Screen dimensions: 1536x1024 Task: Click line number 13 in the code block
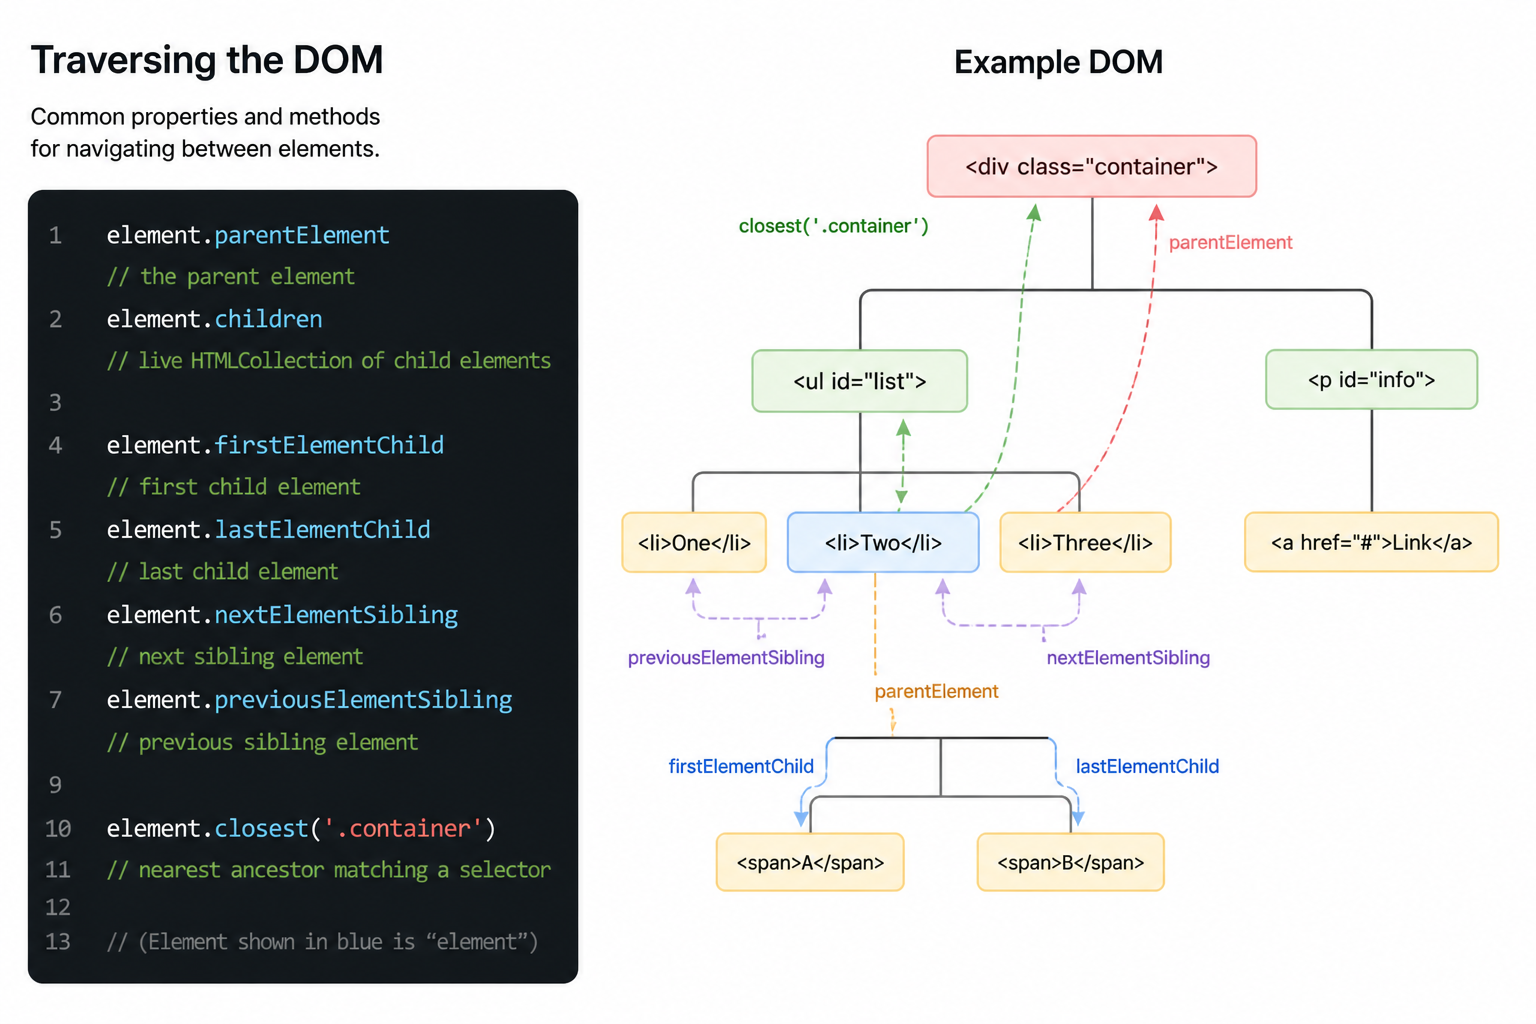click(x=58, y=942)
